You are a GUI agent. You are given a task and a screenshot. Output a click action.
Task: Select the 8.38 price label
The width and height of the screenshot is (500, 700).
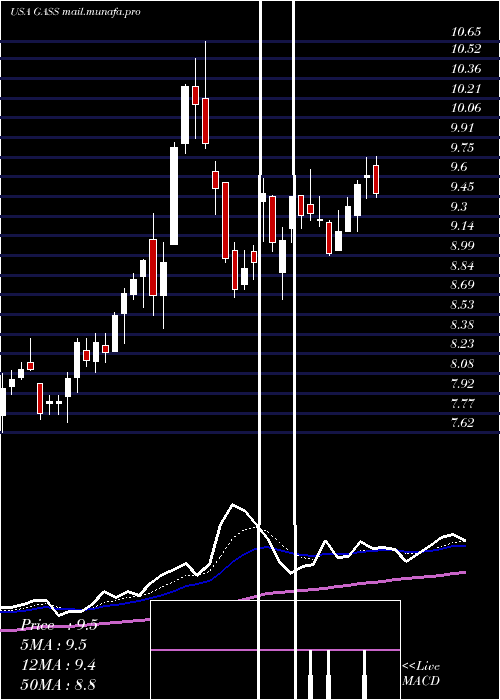[x=462, y=325]
